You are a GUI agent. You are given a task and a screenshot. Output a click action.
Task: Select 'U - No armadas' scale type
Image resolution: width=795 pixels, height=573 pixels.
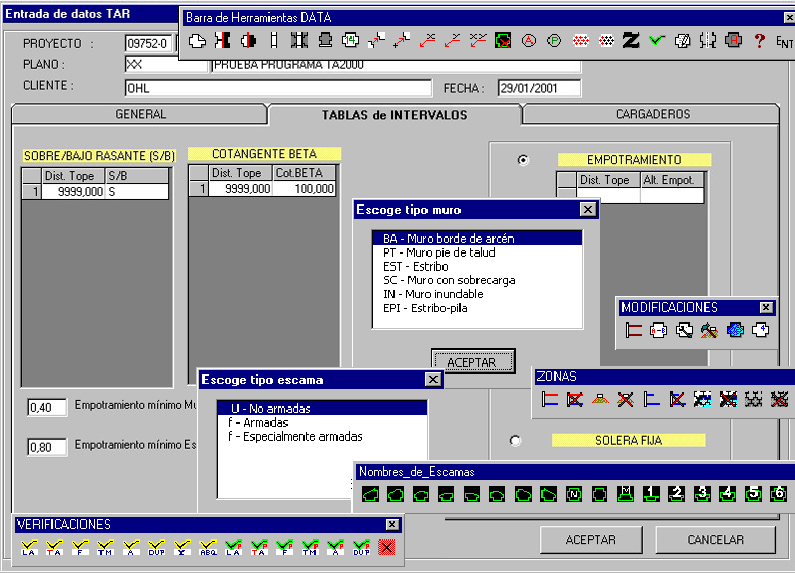coord(322,408)
